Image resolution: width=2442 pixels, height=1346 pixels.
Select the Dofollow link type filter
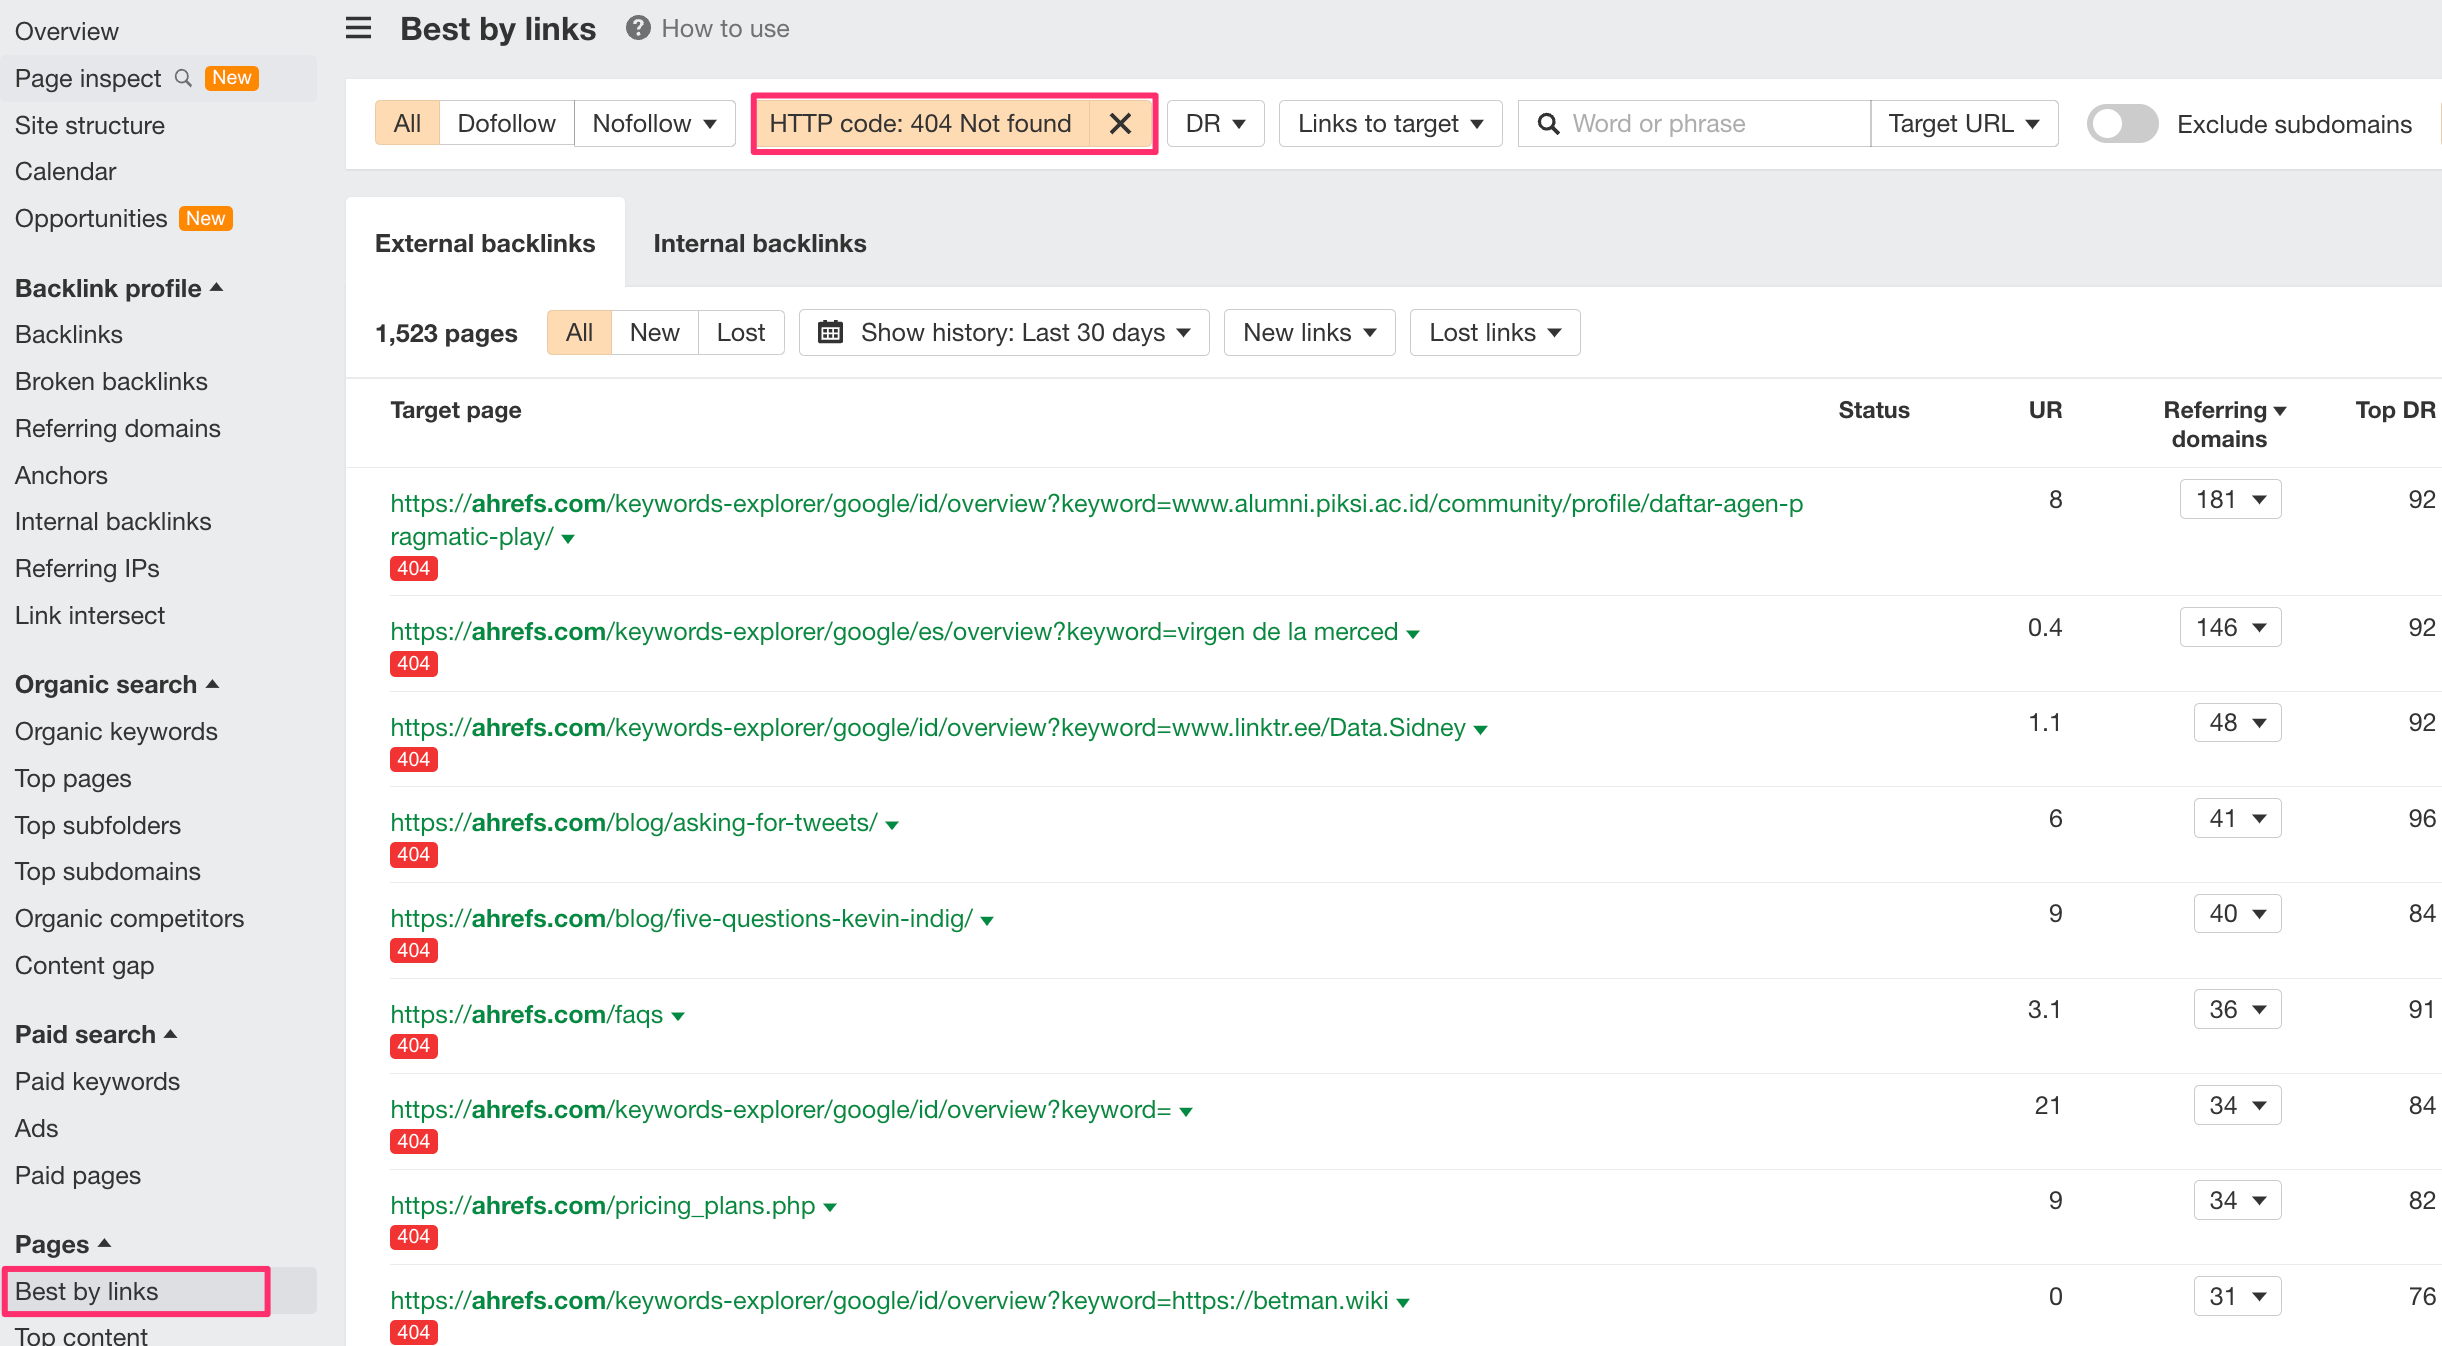click(x=506, y=124)
